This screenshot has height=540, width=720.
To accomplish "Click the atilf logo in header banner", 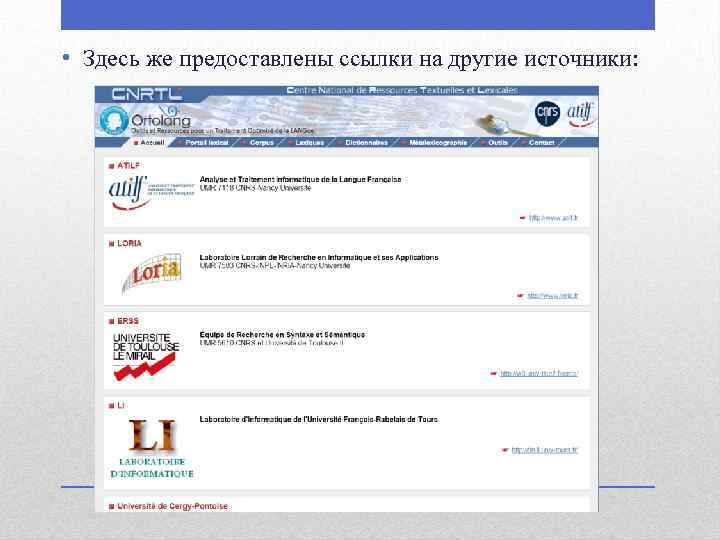I will coord(581,115).
